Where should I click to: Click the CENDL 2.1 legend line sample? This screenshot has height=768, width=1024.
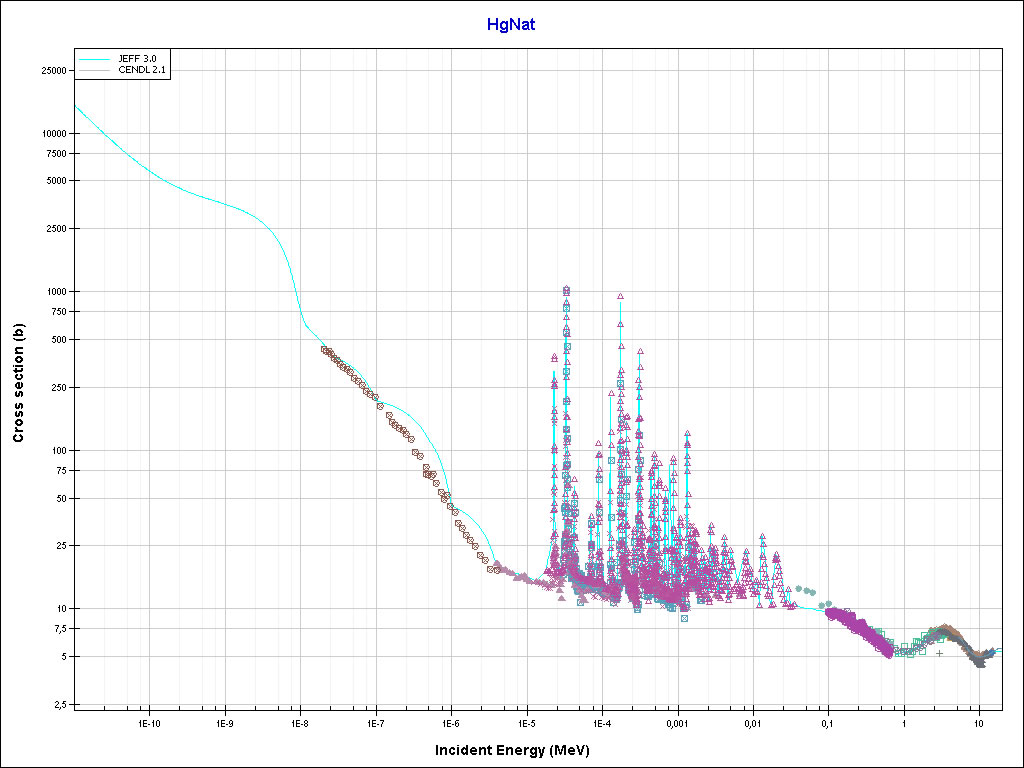click(94, 69)
